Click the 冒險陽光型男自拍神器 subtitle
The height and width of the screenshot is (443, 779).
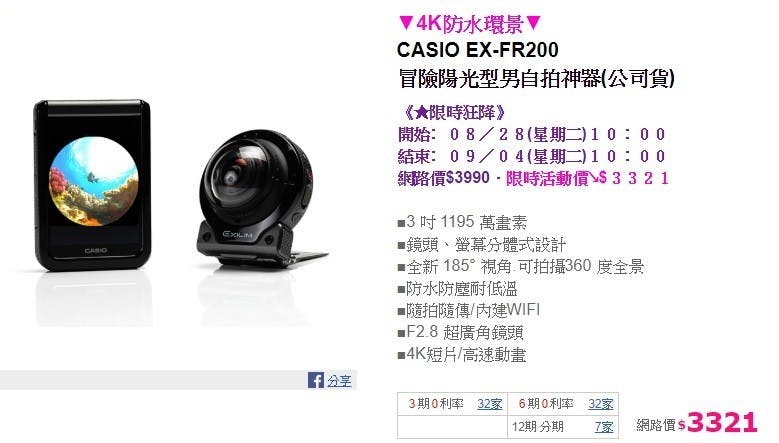537,78
